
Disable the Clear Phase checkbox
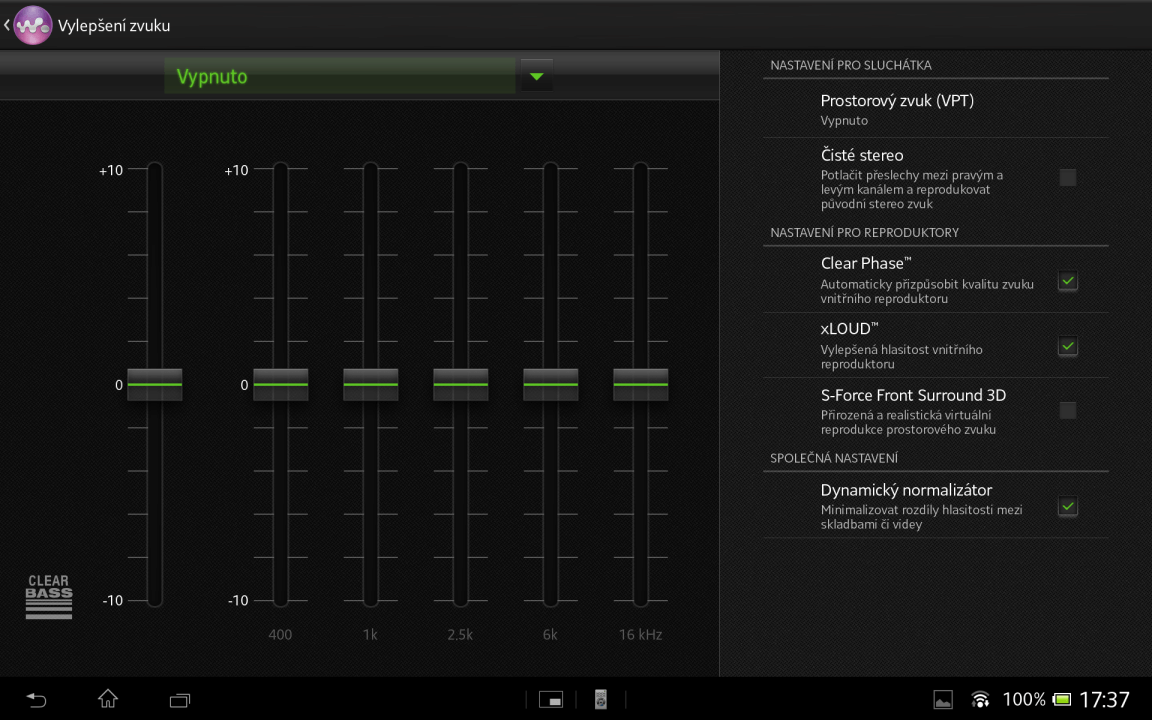(x=1068, y=281)
